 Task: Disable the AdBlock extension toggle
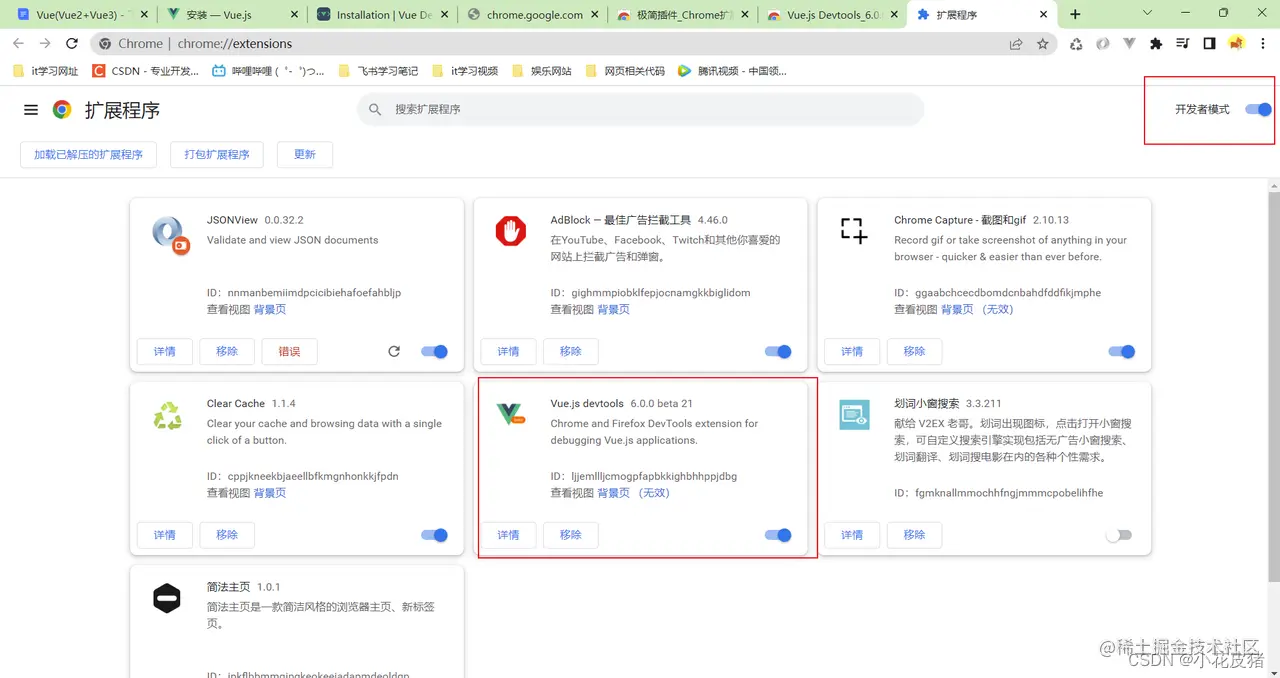(778, 351)
